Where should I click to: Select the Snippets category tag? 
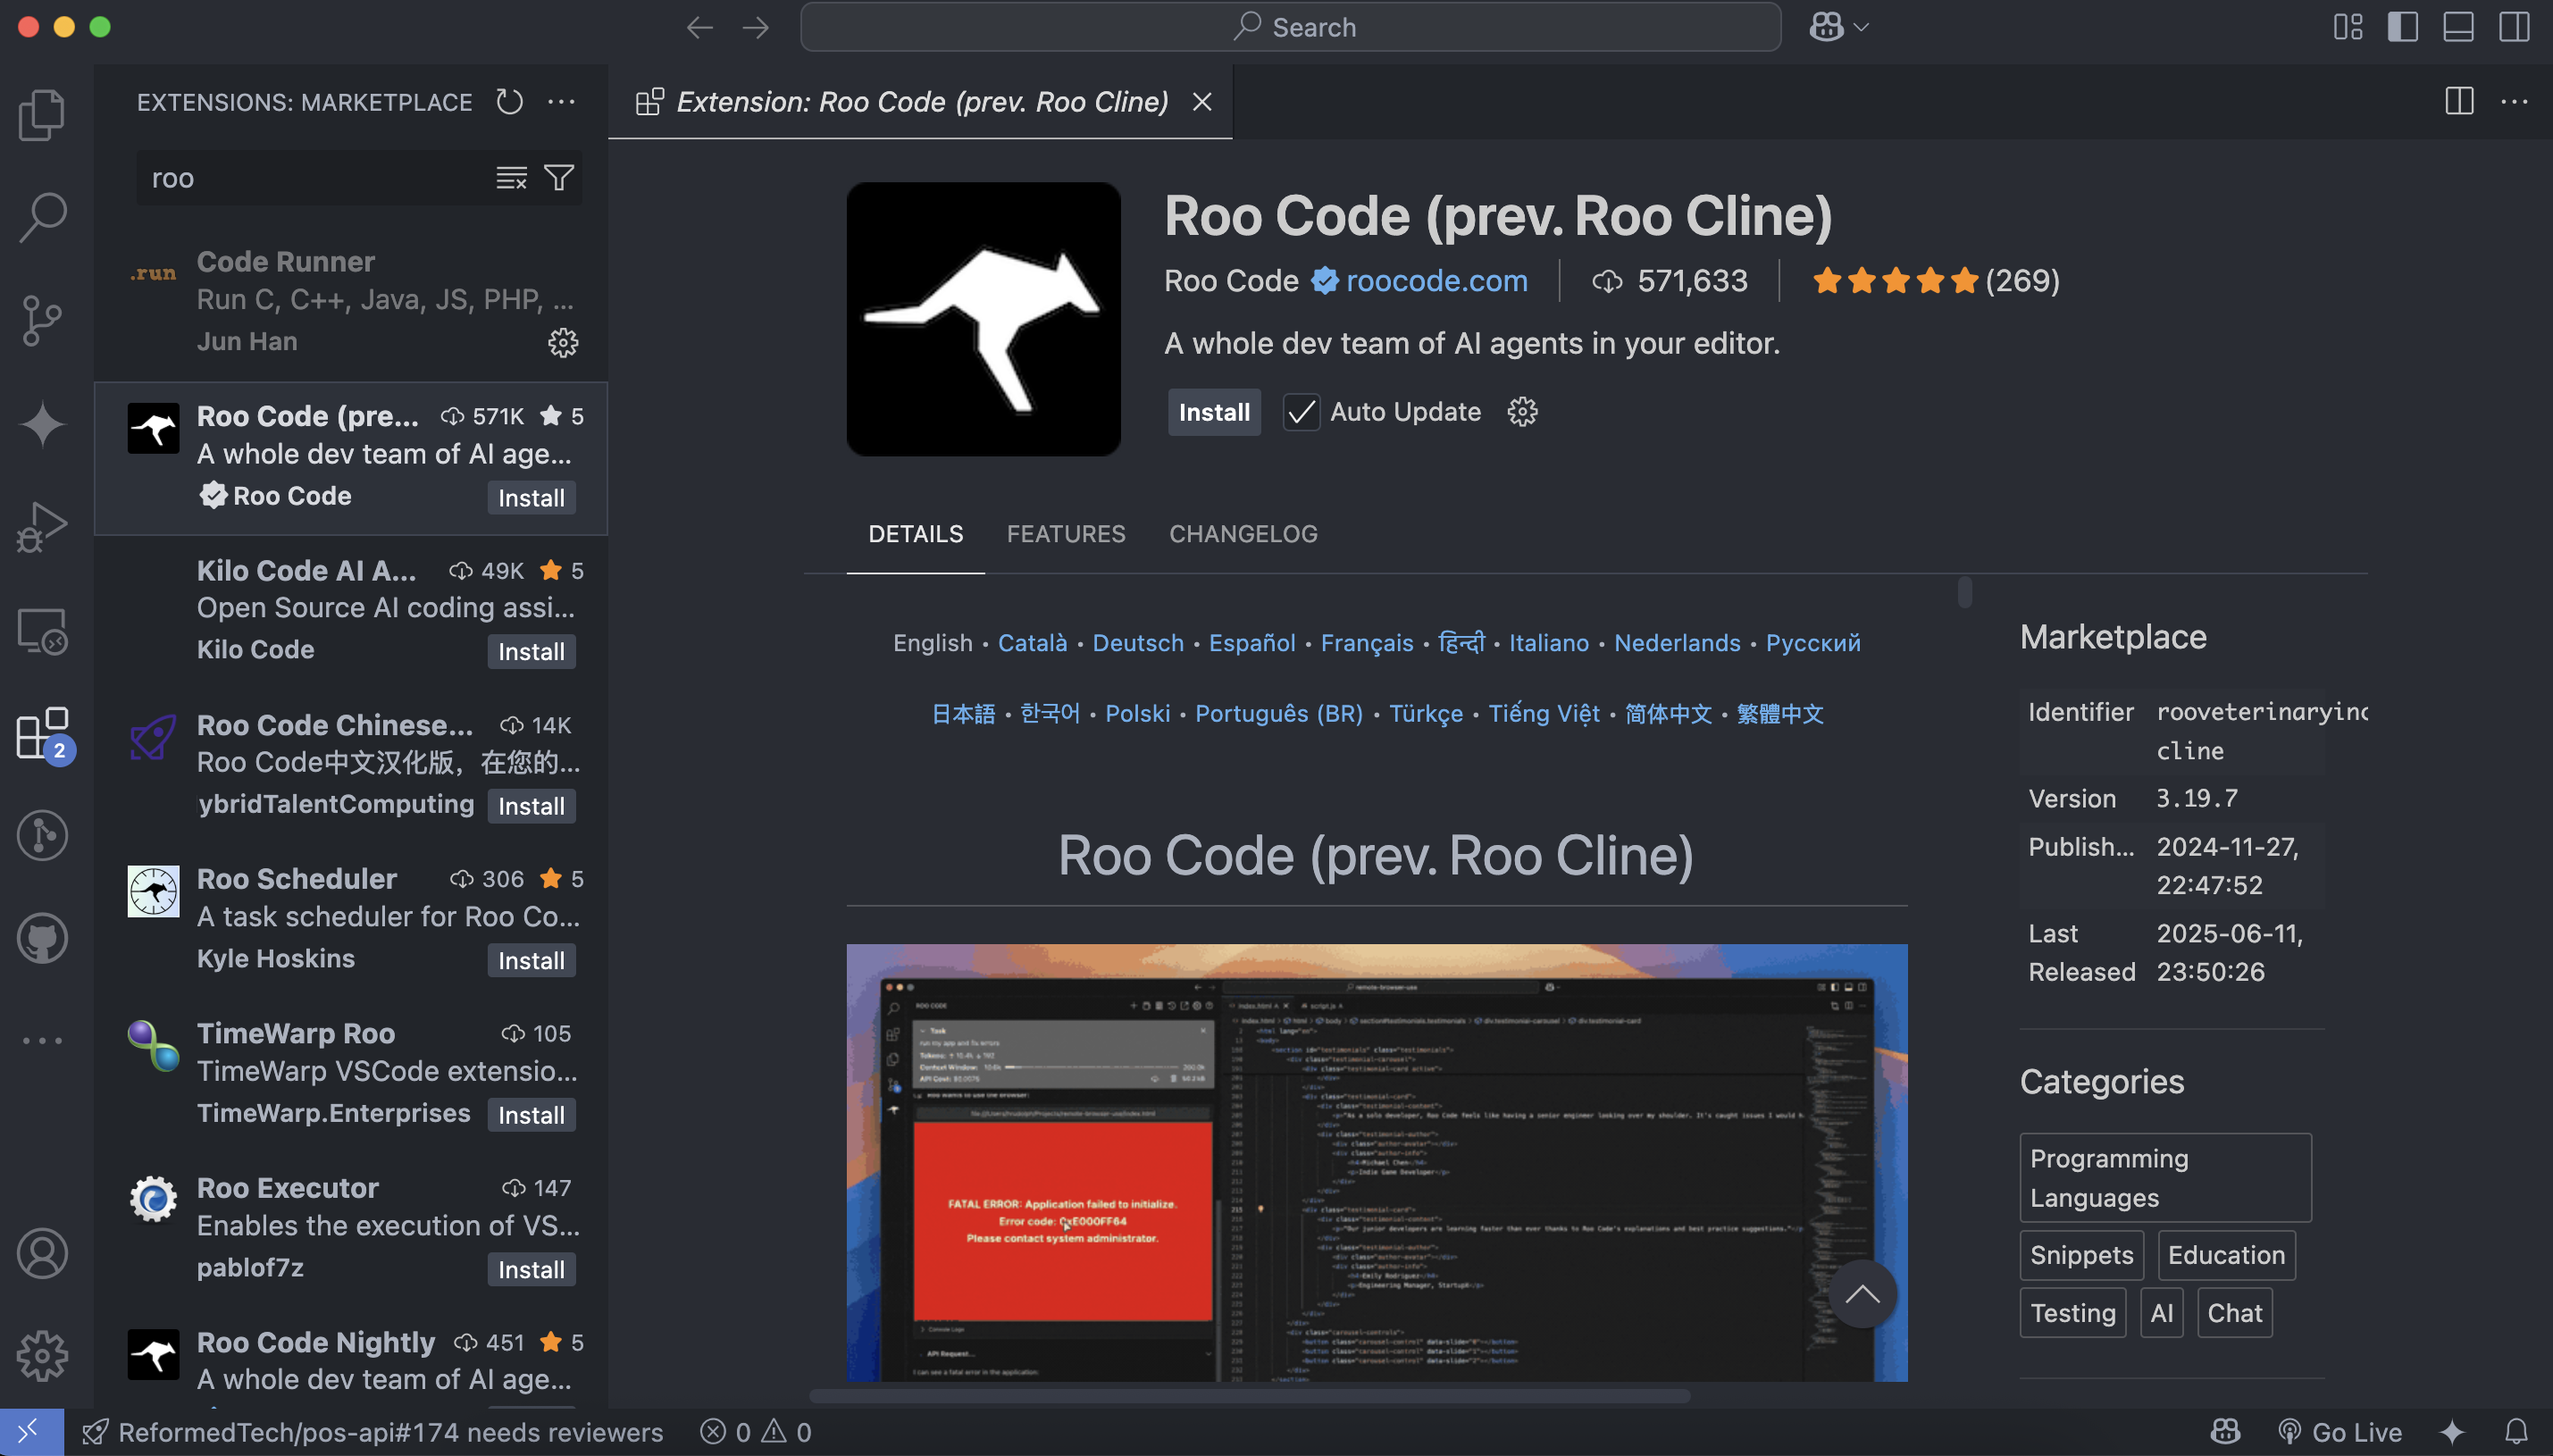2081,1254
